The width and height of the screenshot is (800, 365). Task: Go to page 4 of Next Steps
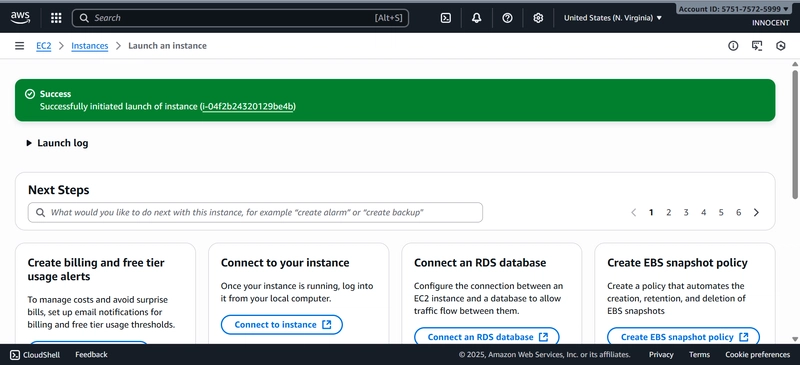coord(704,212)
